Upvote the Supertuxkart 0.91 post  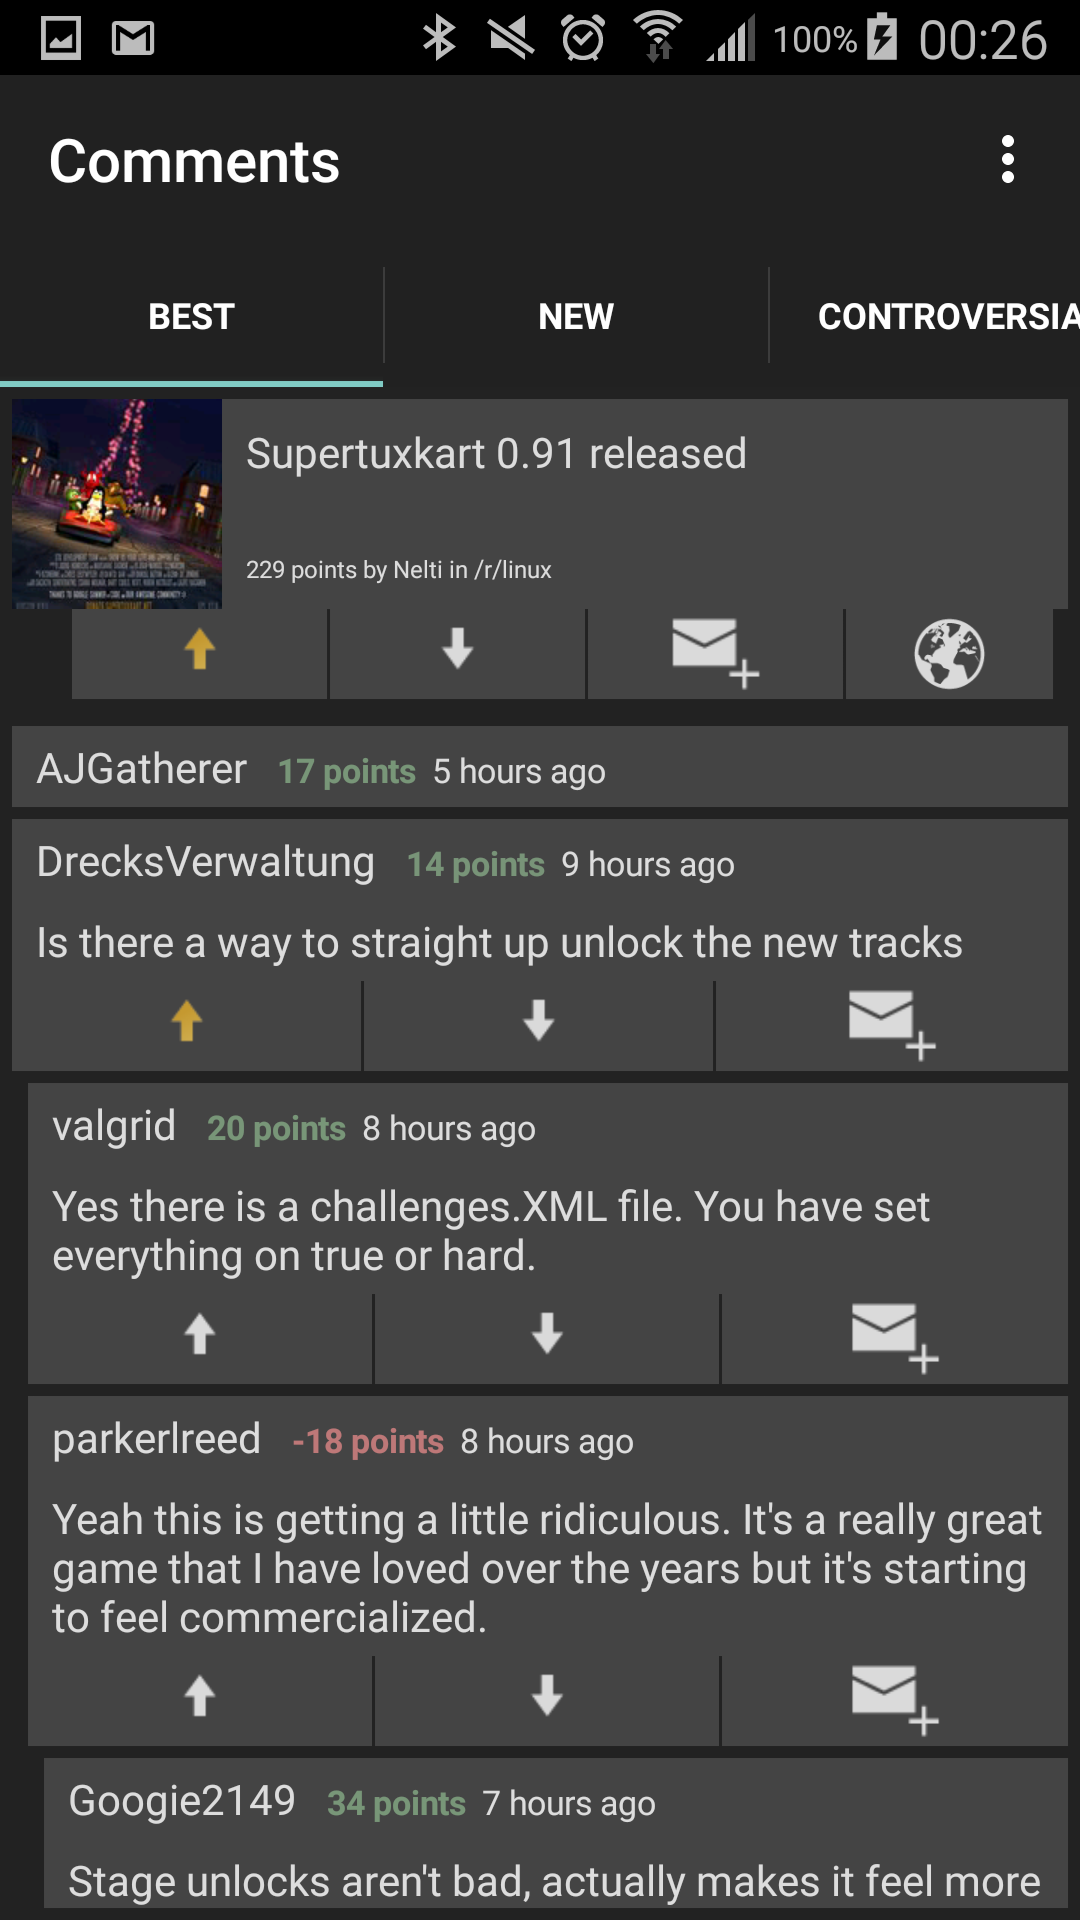200,652
